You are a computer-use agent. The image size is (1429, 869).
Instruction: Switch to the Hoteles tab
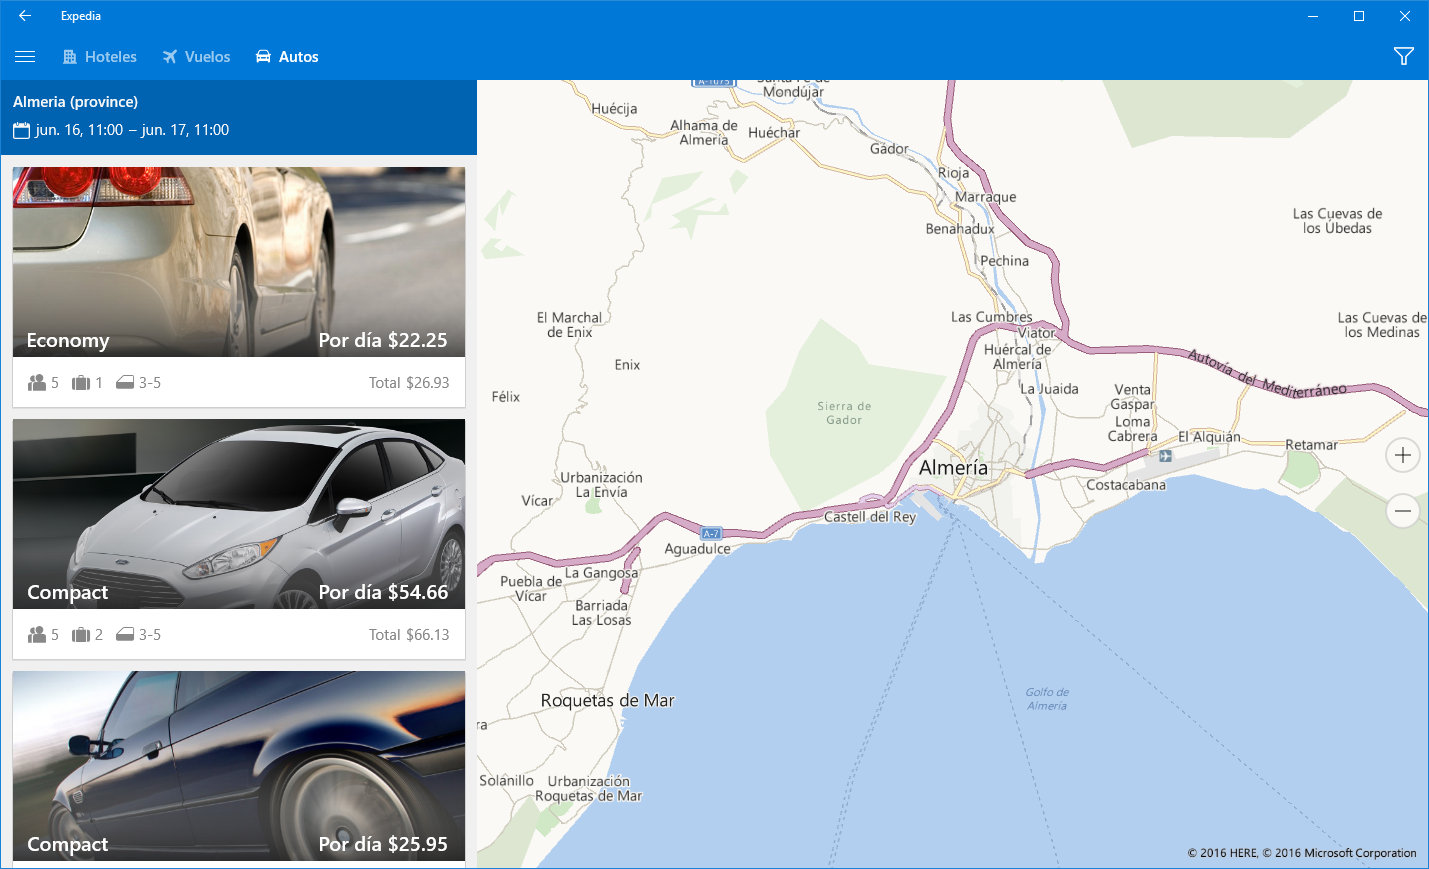tap(100, 57)
